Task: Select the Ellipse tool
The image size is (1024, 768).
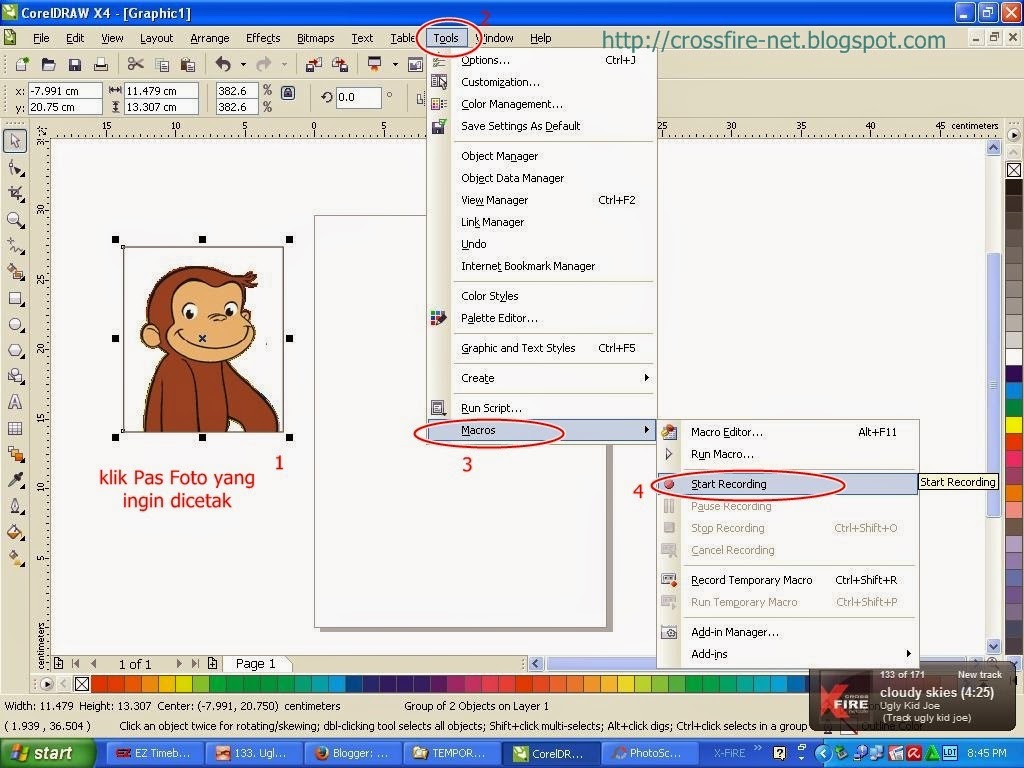Action: (x=15, y=325)
